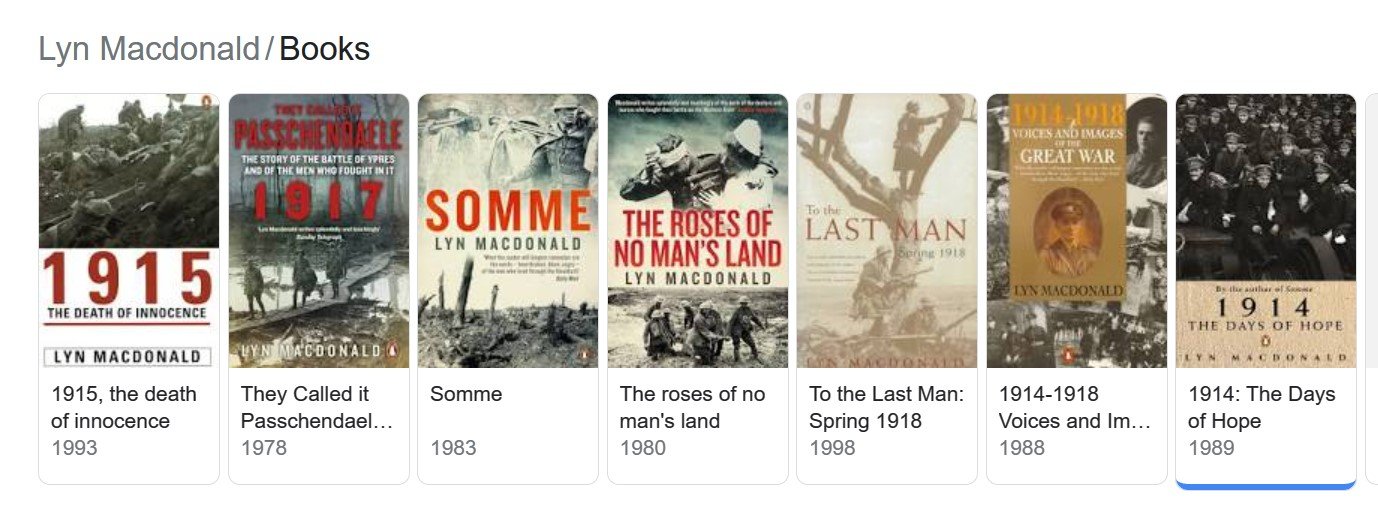Image resolution: width=1378 pixels, height=508 pixels.
Task: Click the 1998 publication year label
Action: 832,448
